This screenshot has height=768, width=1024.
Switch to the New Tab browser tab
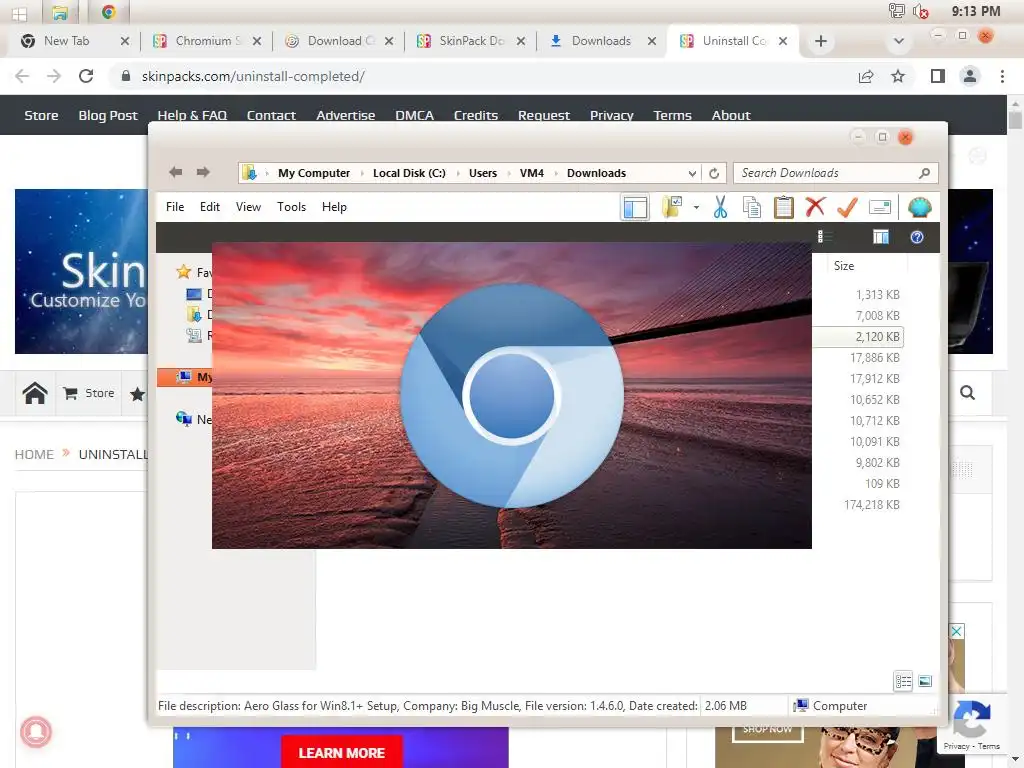point(74,41)
